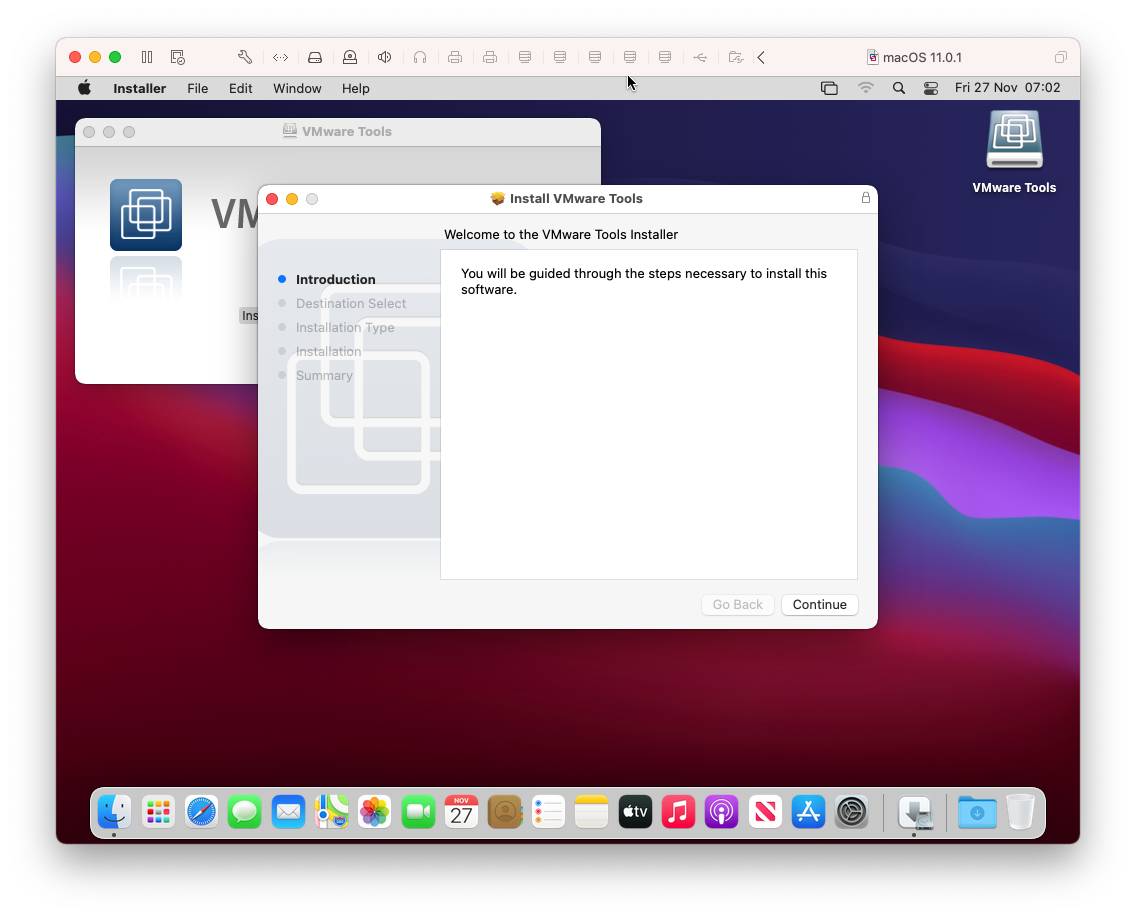Screen dimensions: 1136x918
Task: Click the Continue button in the installer
Action: (x=819, y=604)
